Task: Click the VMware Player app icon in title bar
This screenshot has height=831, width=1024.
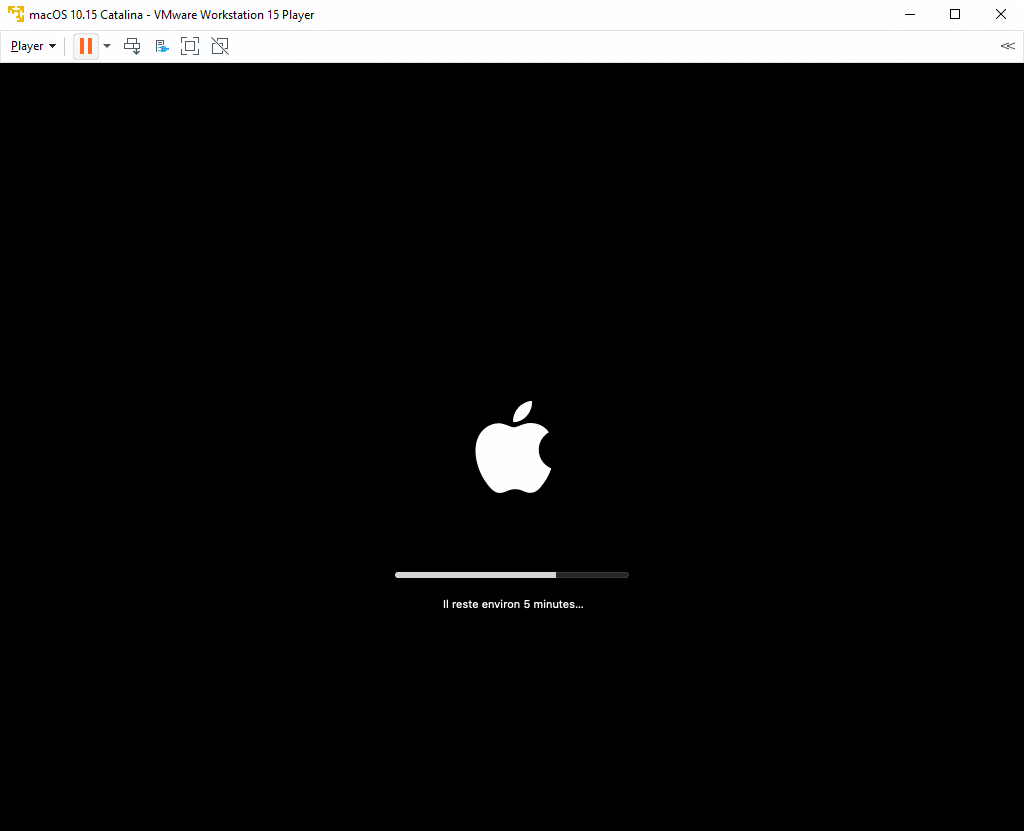Action: pos(16,14)
